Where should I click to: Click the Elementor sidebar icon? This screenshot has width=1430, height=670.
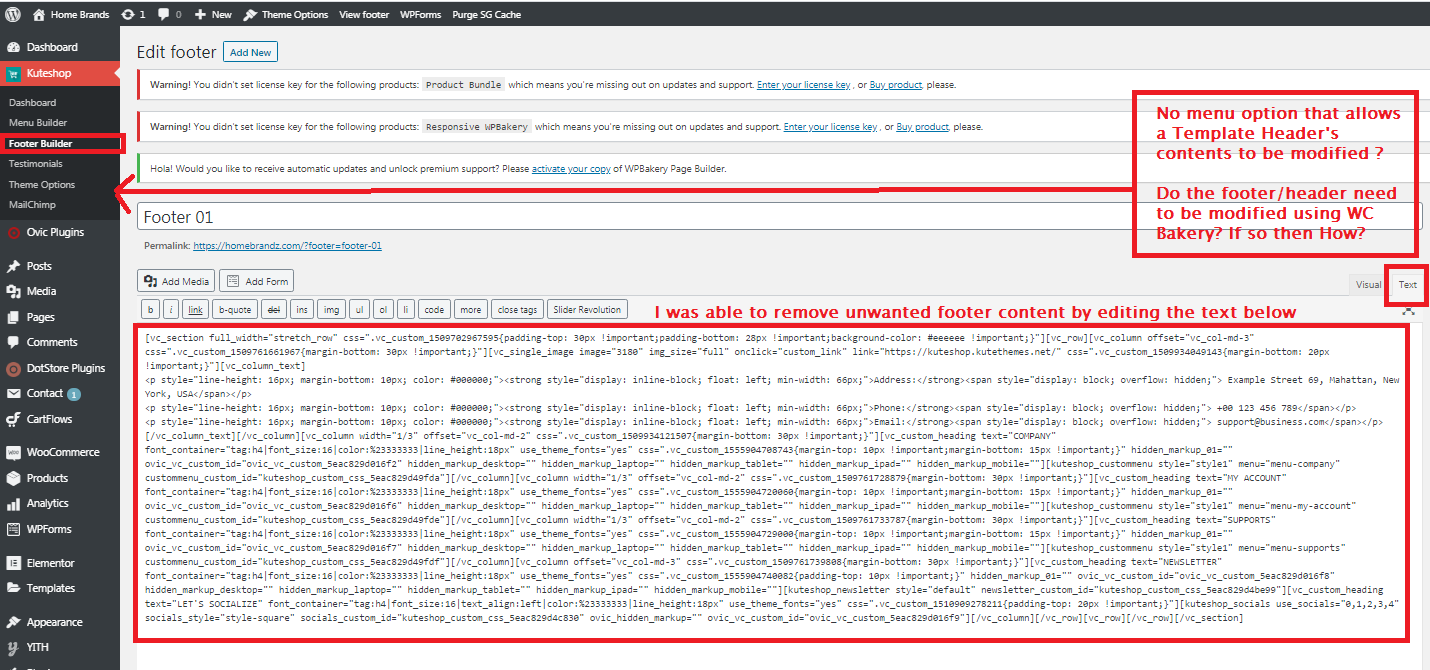[x=13, y=563]
